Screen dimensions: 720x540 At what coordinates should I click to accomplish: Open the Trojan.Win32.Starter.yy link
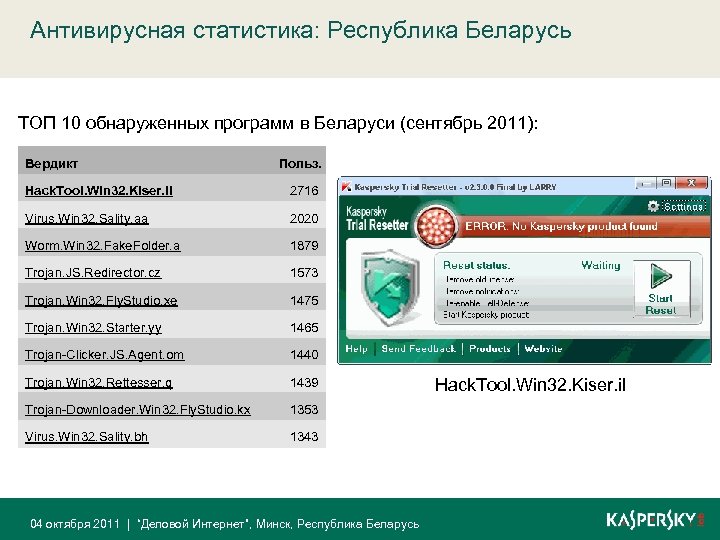pos(93,327)
